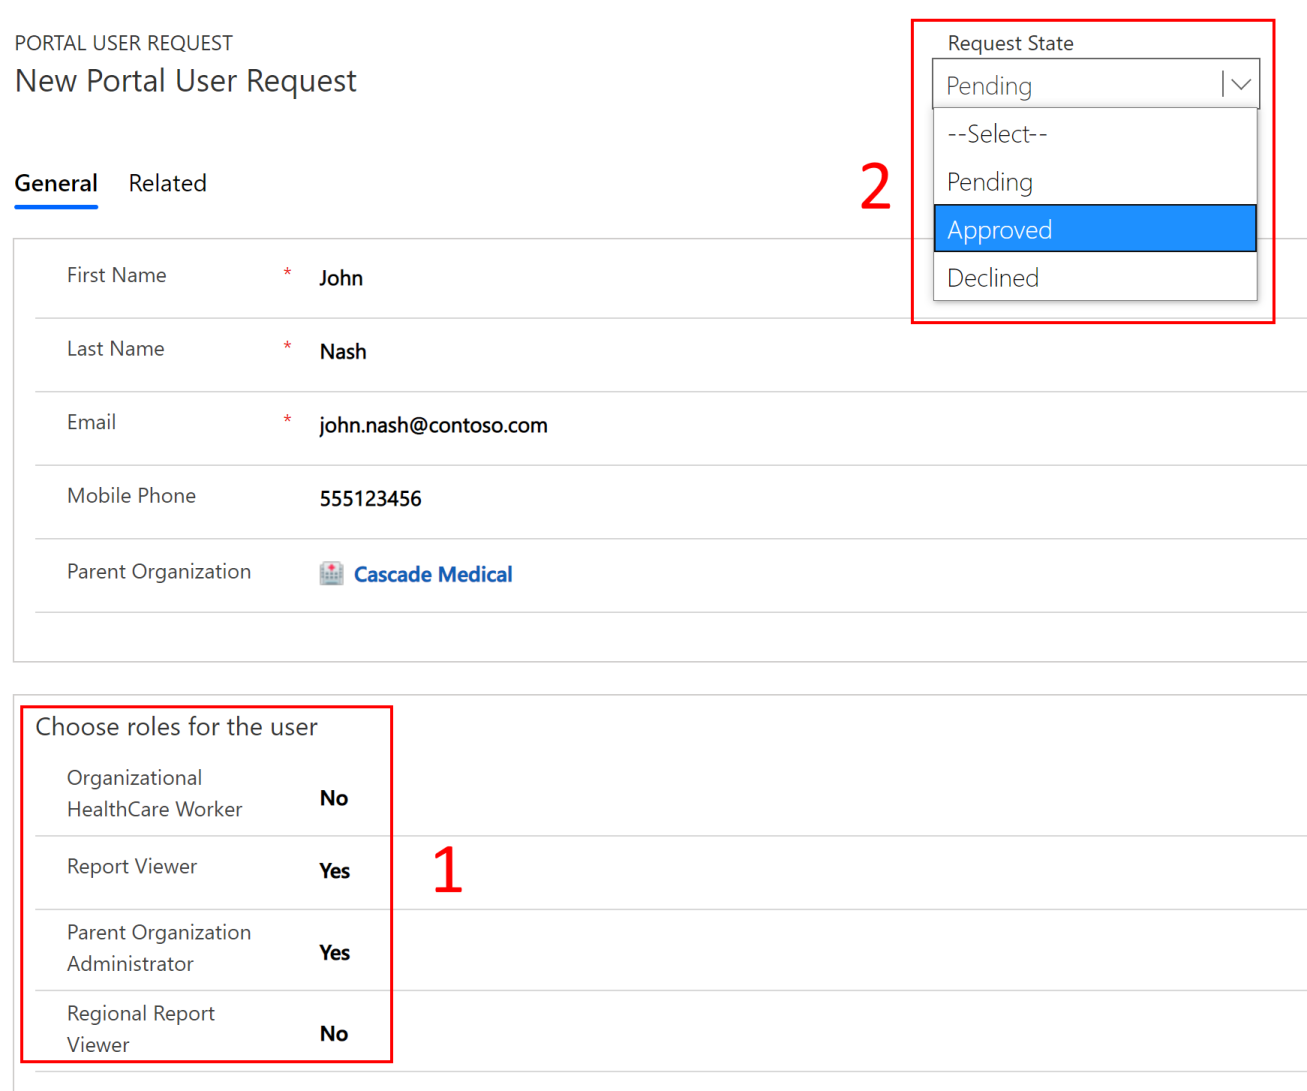Click the Parent Organization Administrator label
Viewport: 1307px width, 1091px height.
(x=159, y=948)
